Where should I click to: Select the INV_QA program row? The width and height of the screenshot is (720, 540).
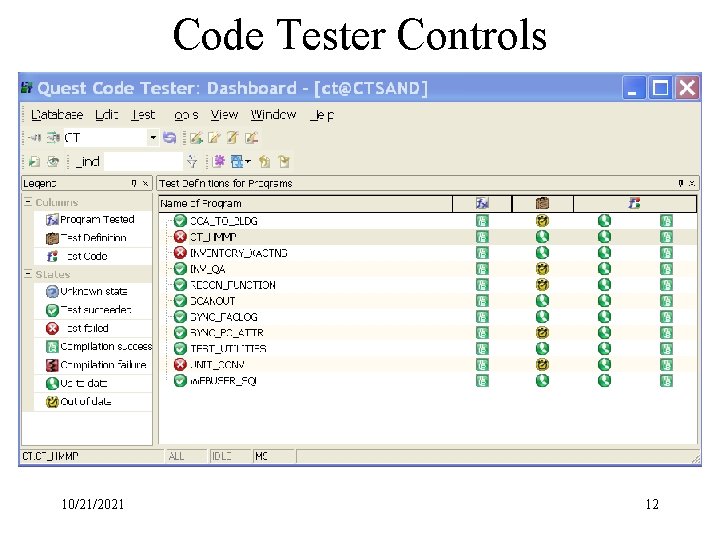428,269
